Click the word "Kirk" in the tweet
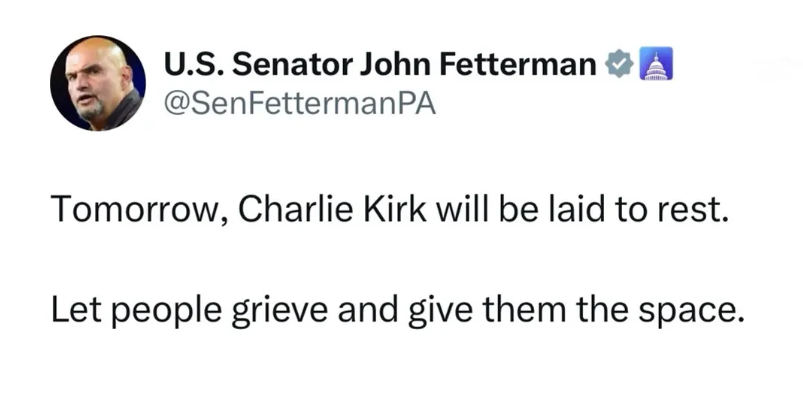 395,210
